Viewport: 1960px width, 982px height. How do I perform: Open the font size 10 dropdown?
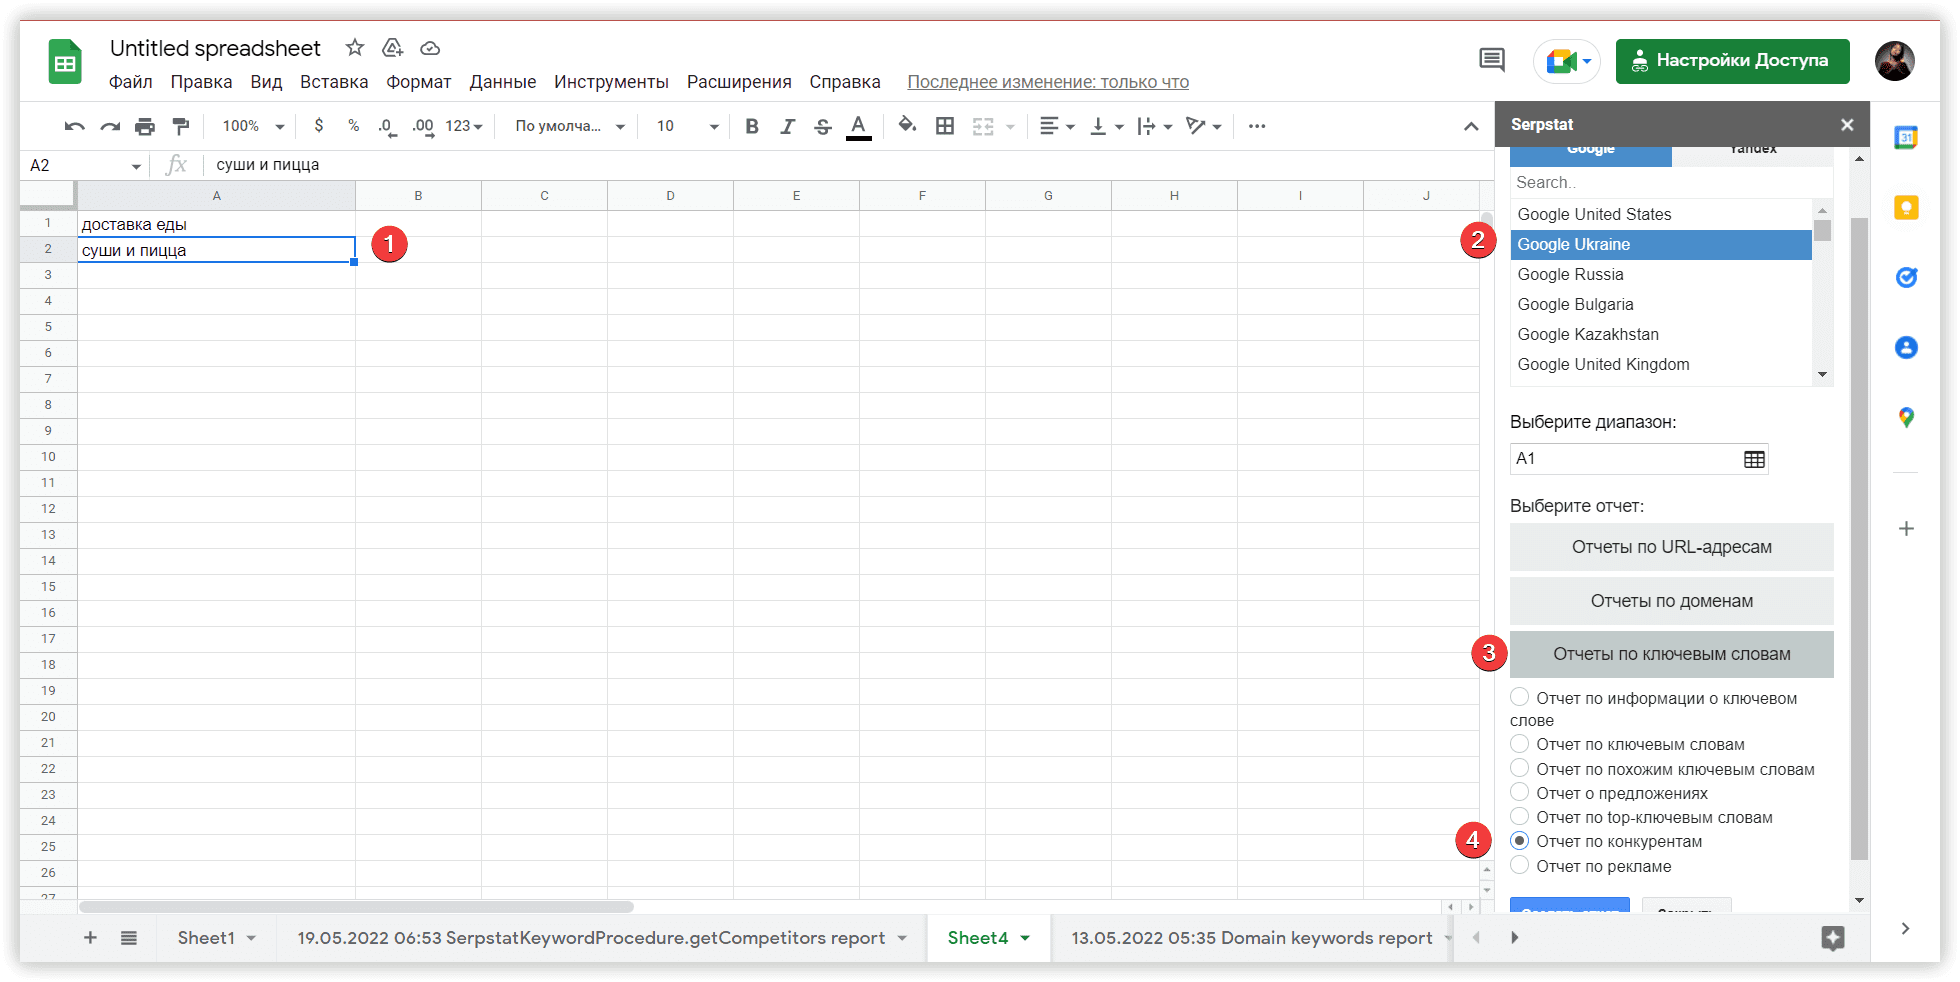click(x=687, y=126)
